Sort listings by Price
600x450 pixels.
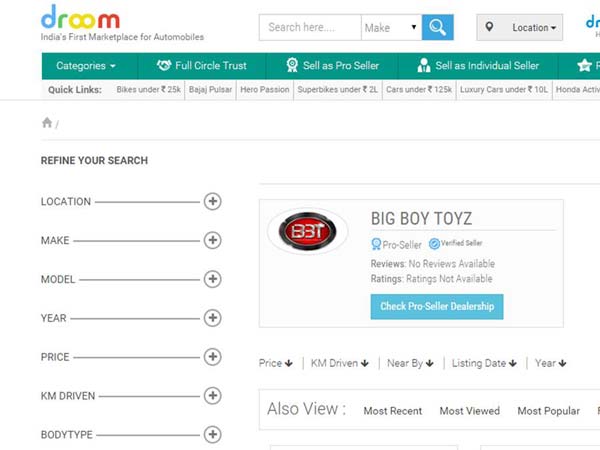pos(275,363)
